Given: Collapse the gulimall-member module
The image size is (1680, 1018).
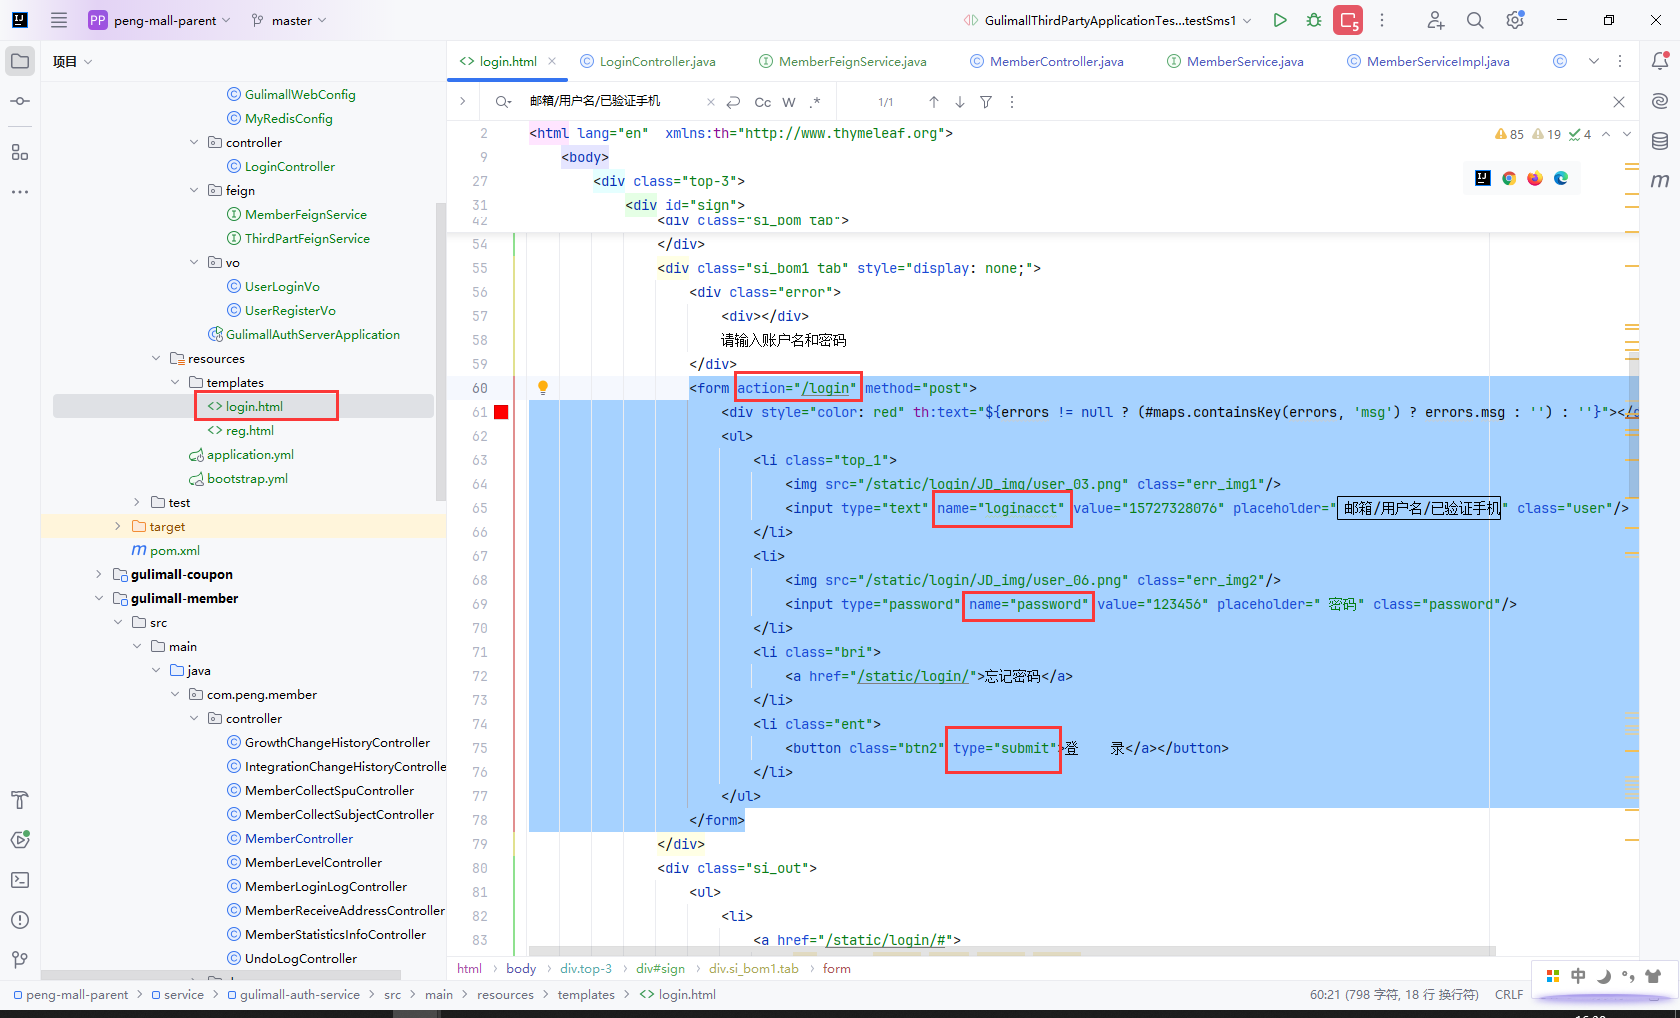Looking at the screenshot, I should point(98,598).
